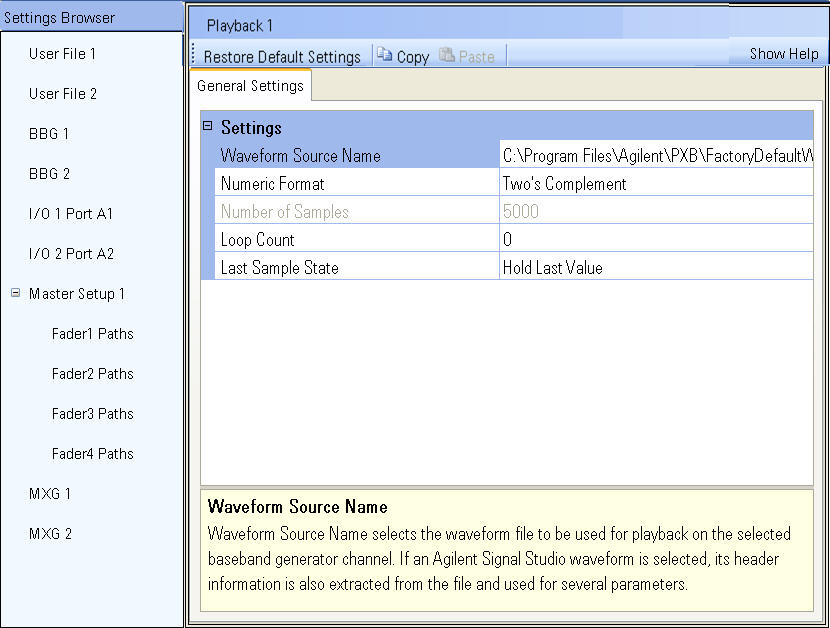The width and height of the screenshot is (830, 628).
Task: Choose Fader3 Paths in tree
Action: pyautogui.click(x=92, y=414)
